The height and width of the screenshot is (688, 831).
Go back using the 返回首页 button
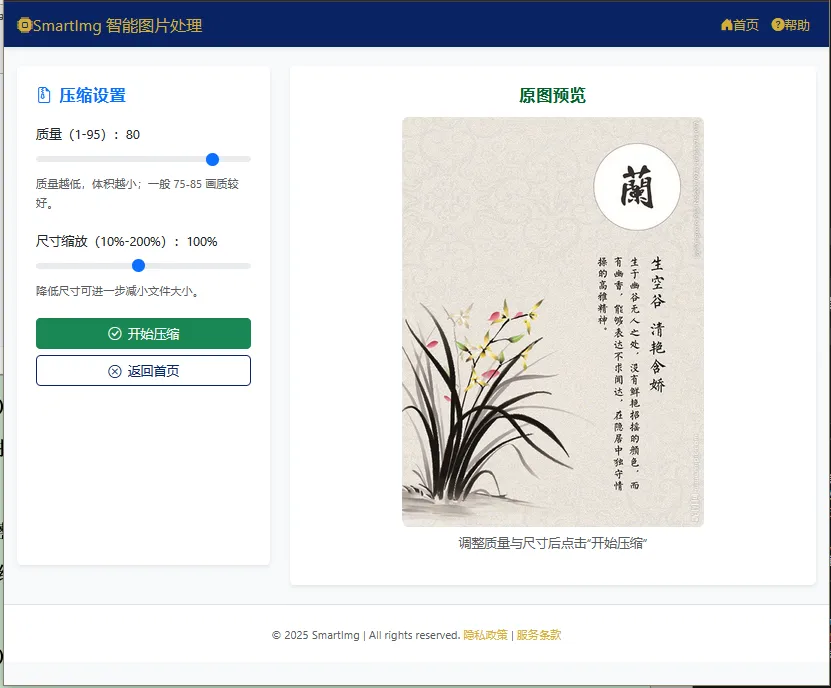pyautogui.click(x=143, y=371)
